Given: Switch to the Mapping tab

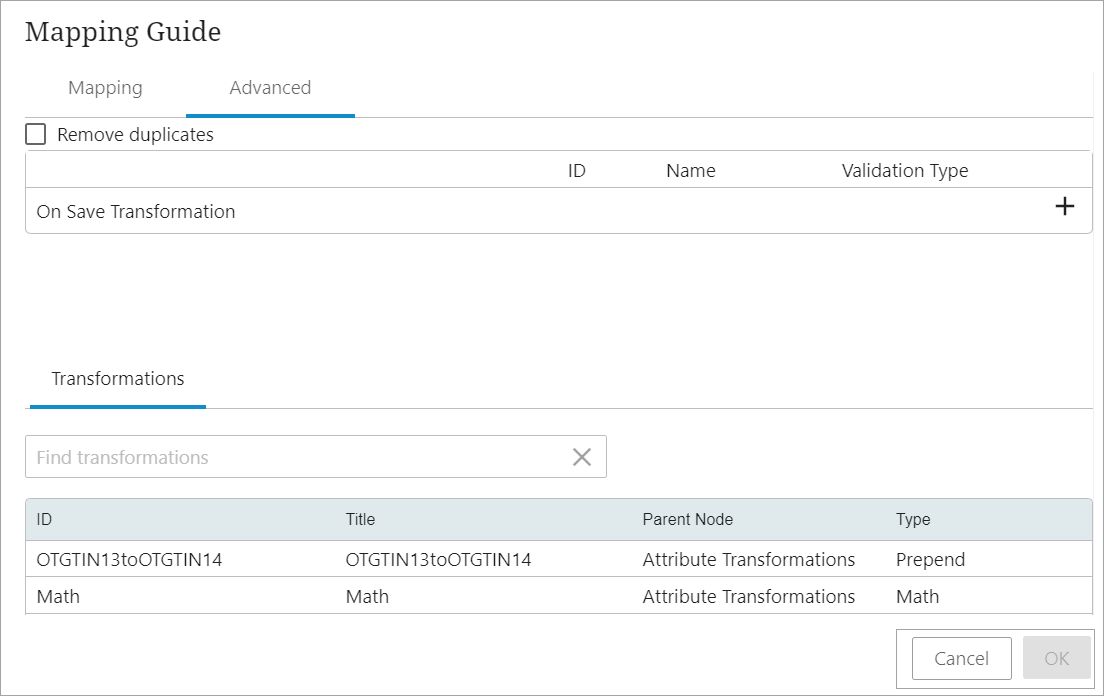Looking at the screenshot, I should click(105, 88).
